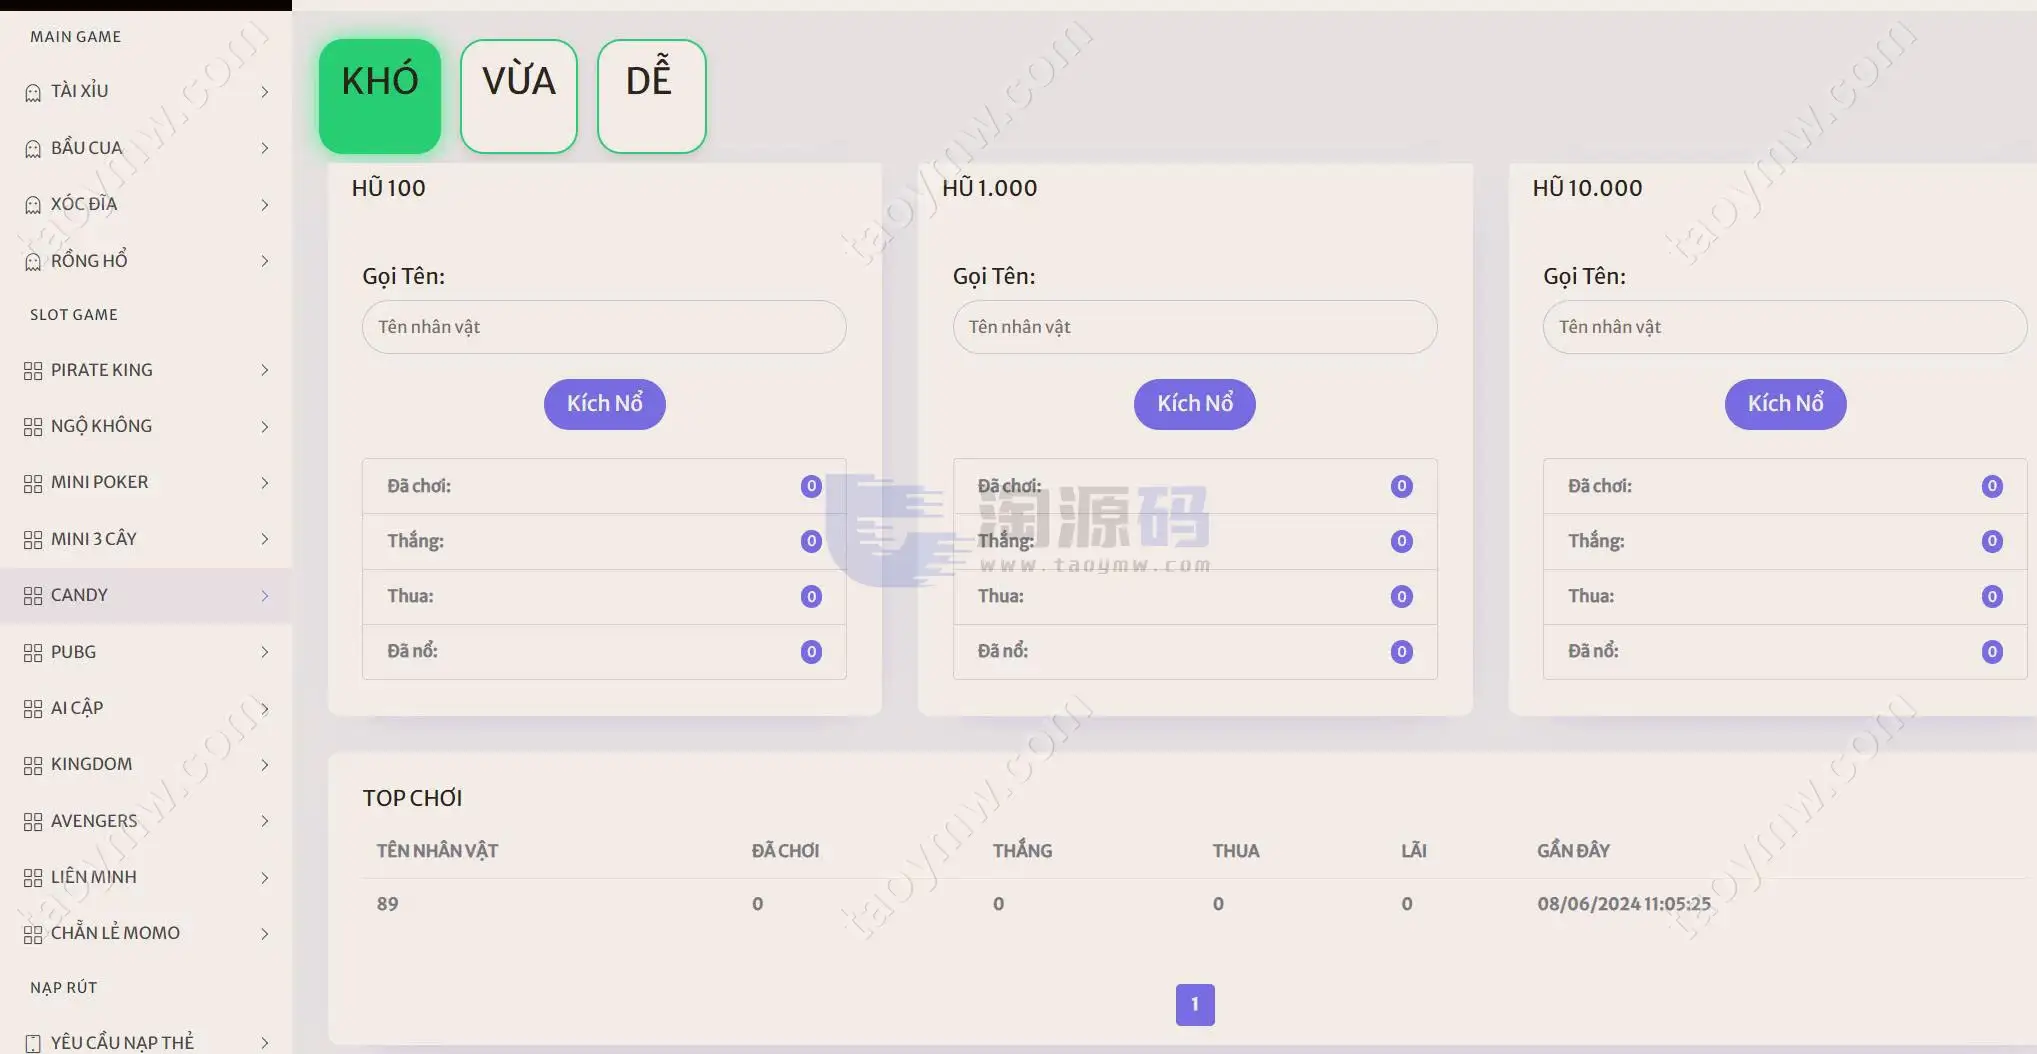Expand the AVENGERS chevron
2037x1054 pixels.
264,821
